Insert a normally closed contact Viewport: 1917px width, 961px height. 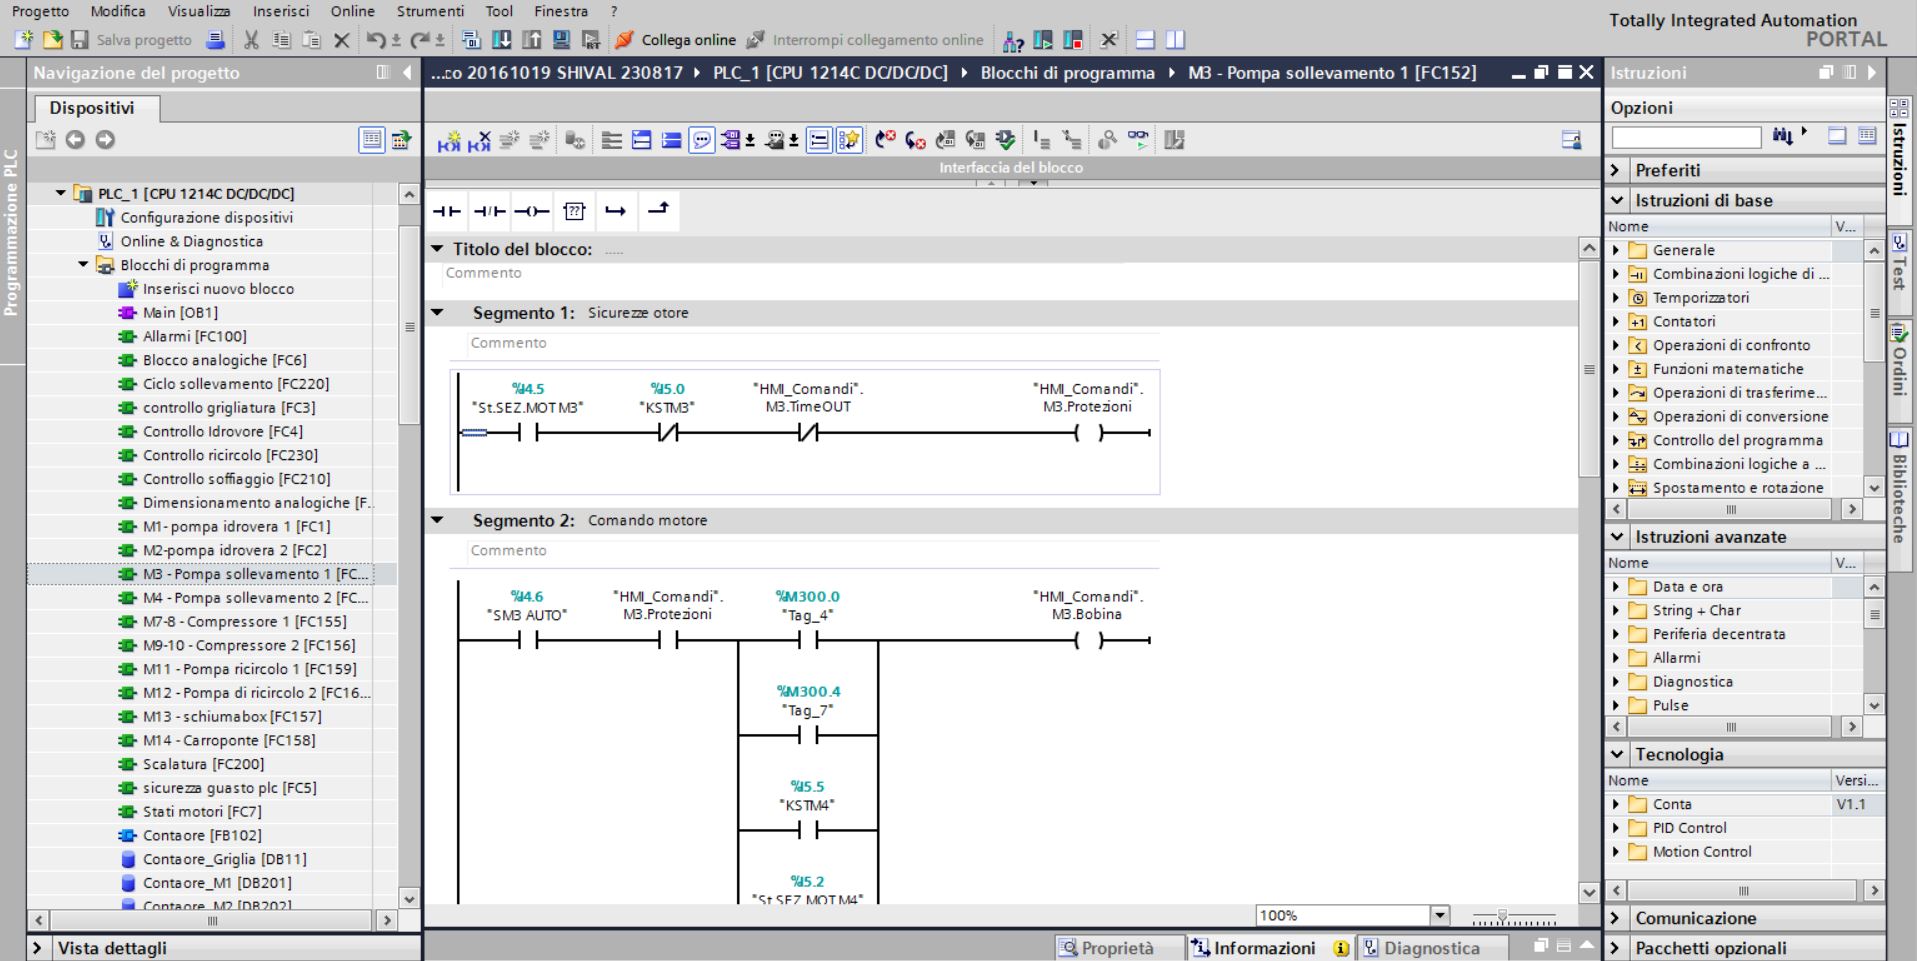coord(489,211)
